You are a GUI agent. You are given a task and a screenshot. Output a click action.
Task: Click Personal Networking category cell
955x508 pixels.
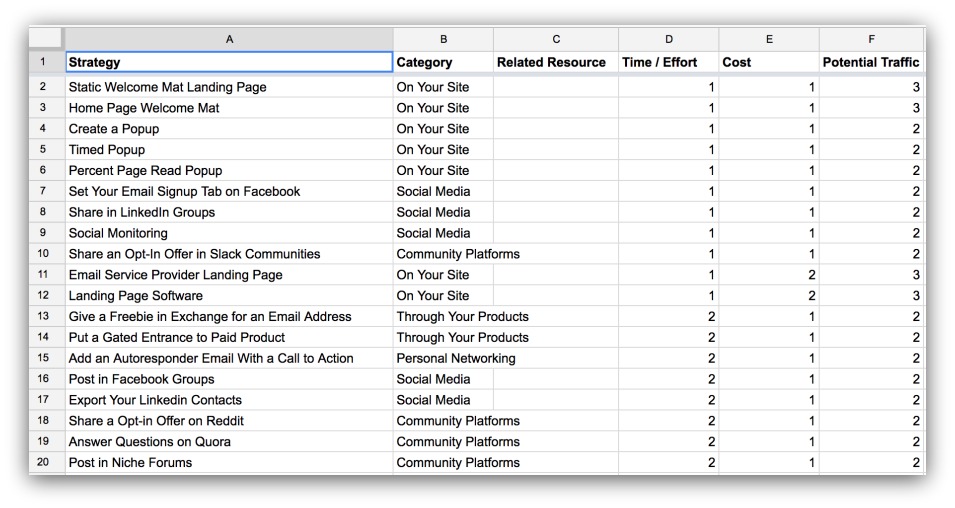(x=443, y=358)
